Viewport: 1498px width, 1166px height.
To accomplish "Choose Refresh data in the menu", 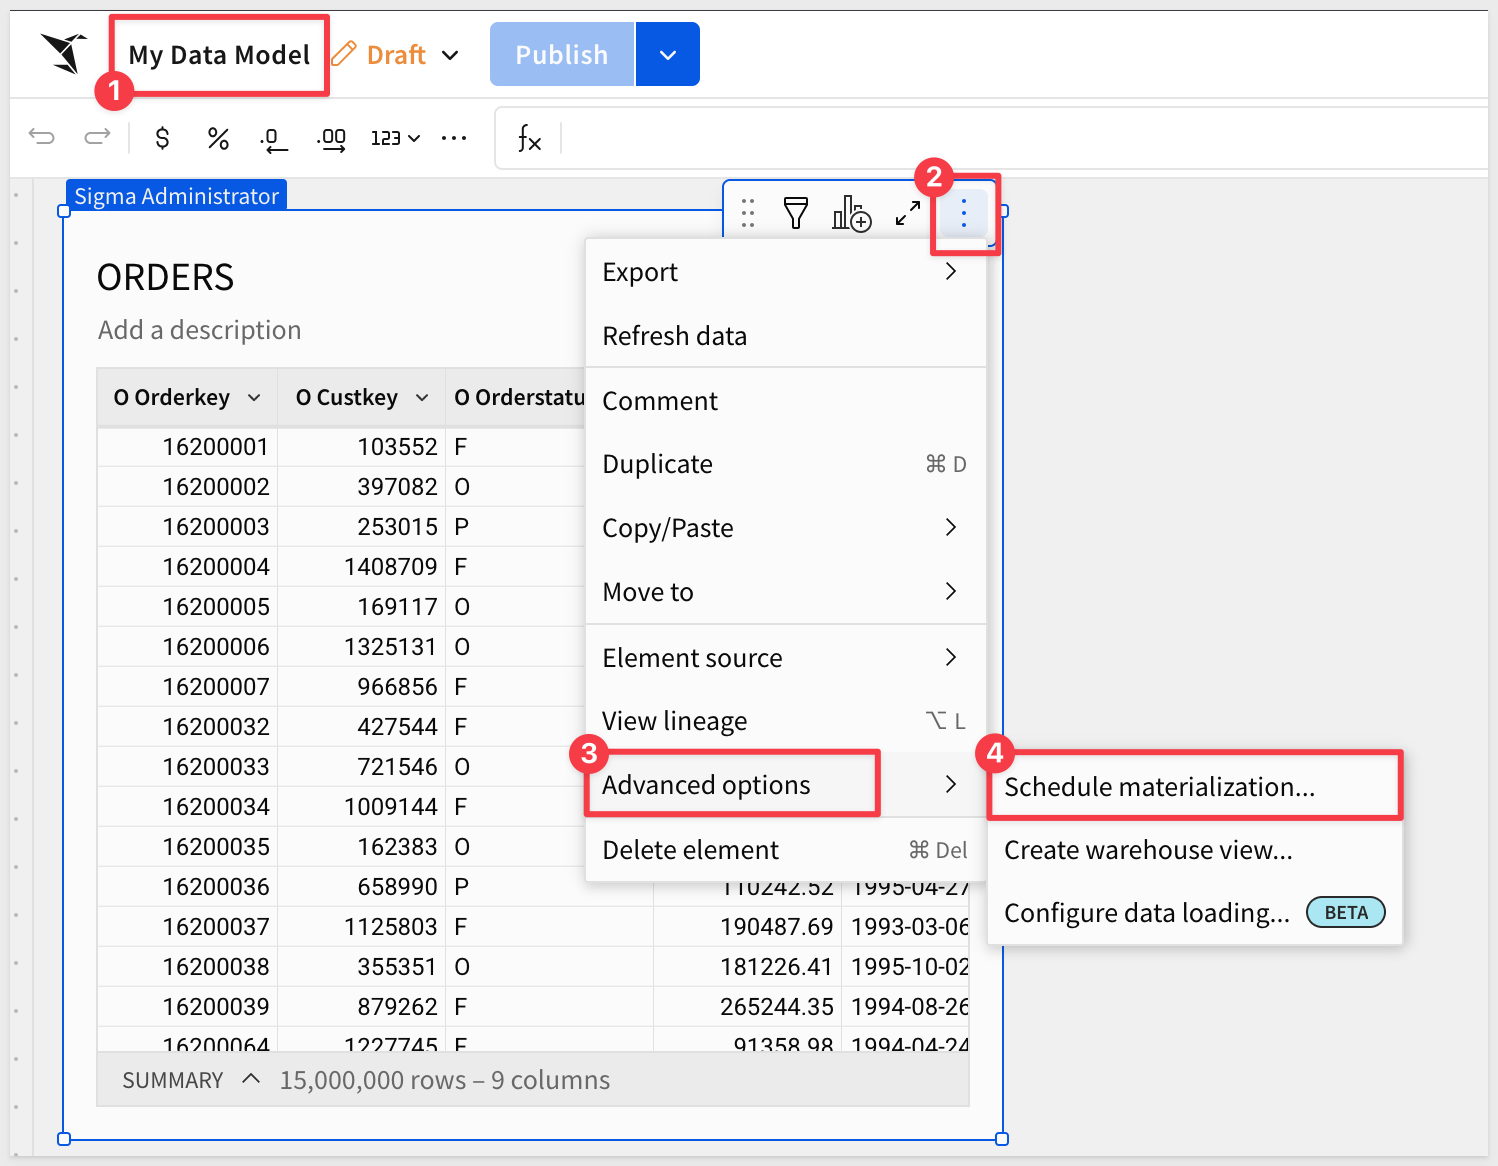I will point(674,336).
